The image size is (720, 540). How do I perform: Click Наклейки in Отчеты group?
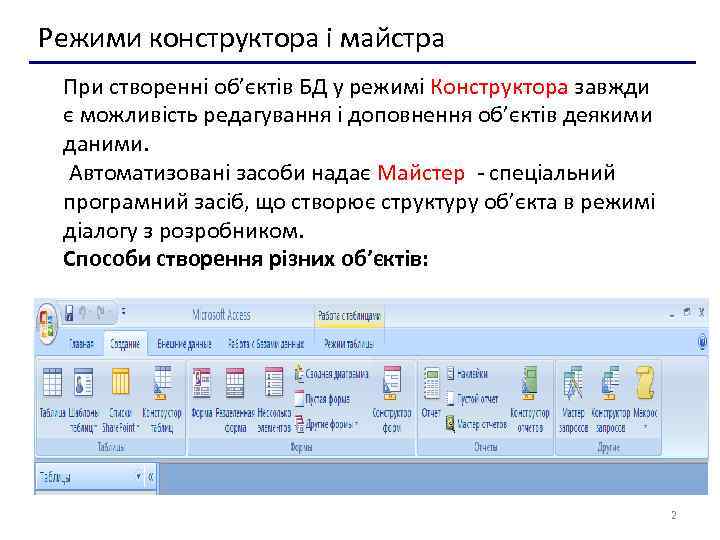467,374
